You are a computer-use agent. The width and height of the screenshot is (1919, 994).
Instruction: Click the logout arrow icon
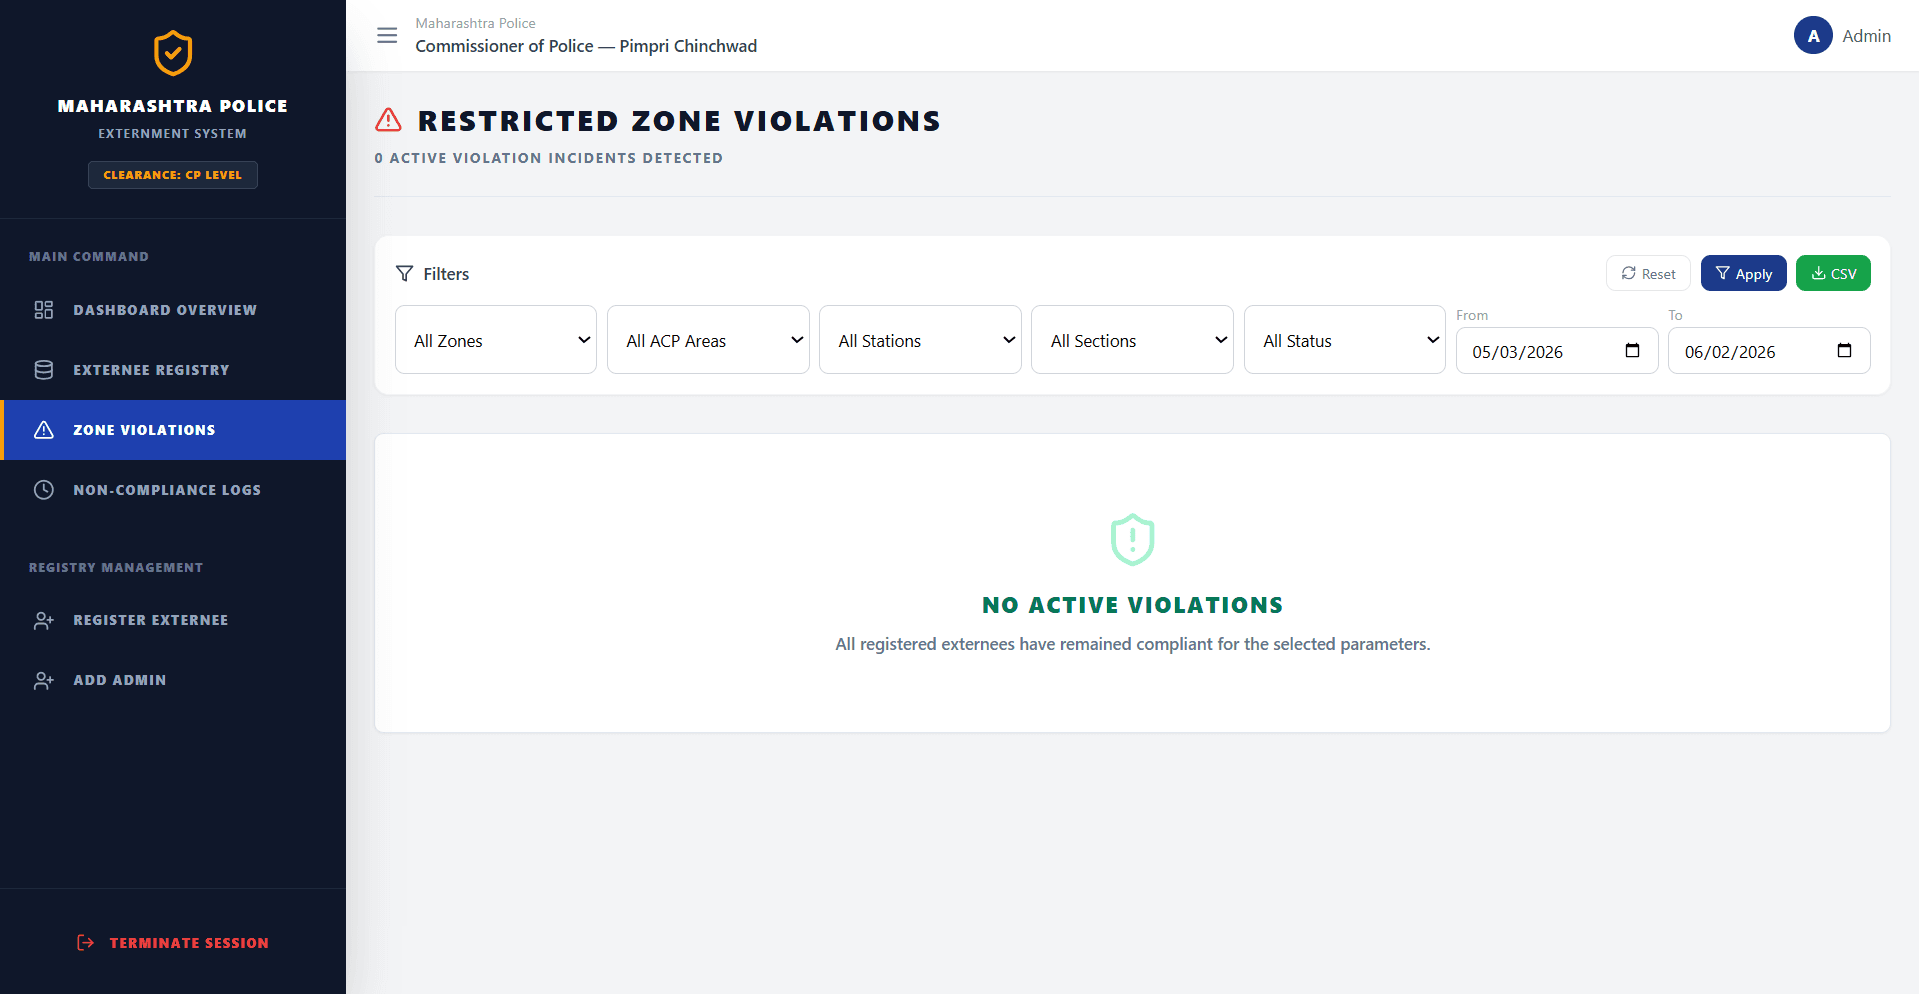pyautogui.click(x=86, y=942)
